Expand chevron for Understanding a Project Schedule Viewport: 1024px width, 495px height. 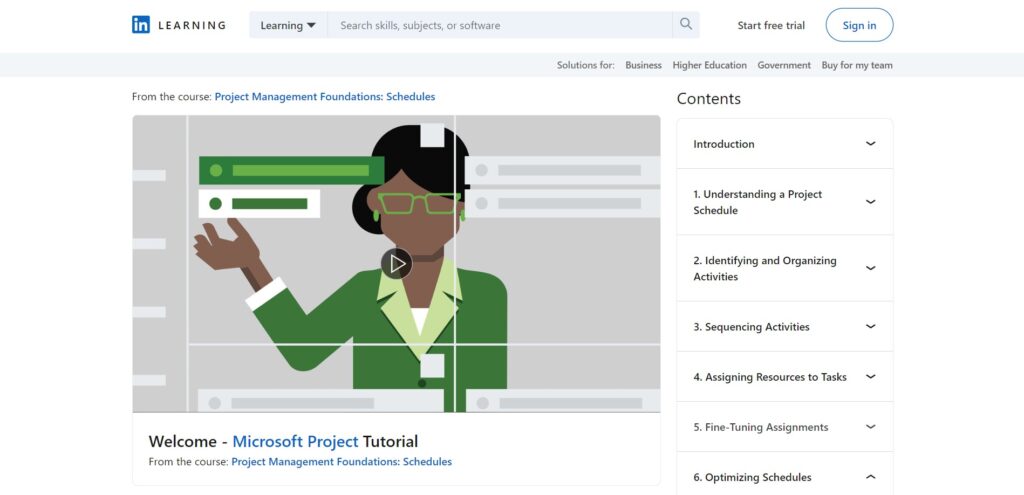pyautogui.click(x=870, y=202)
